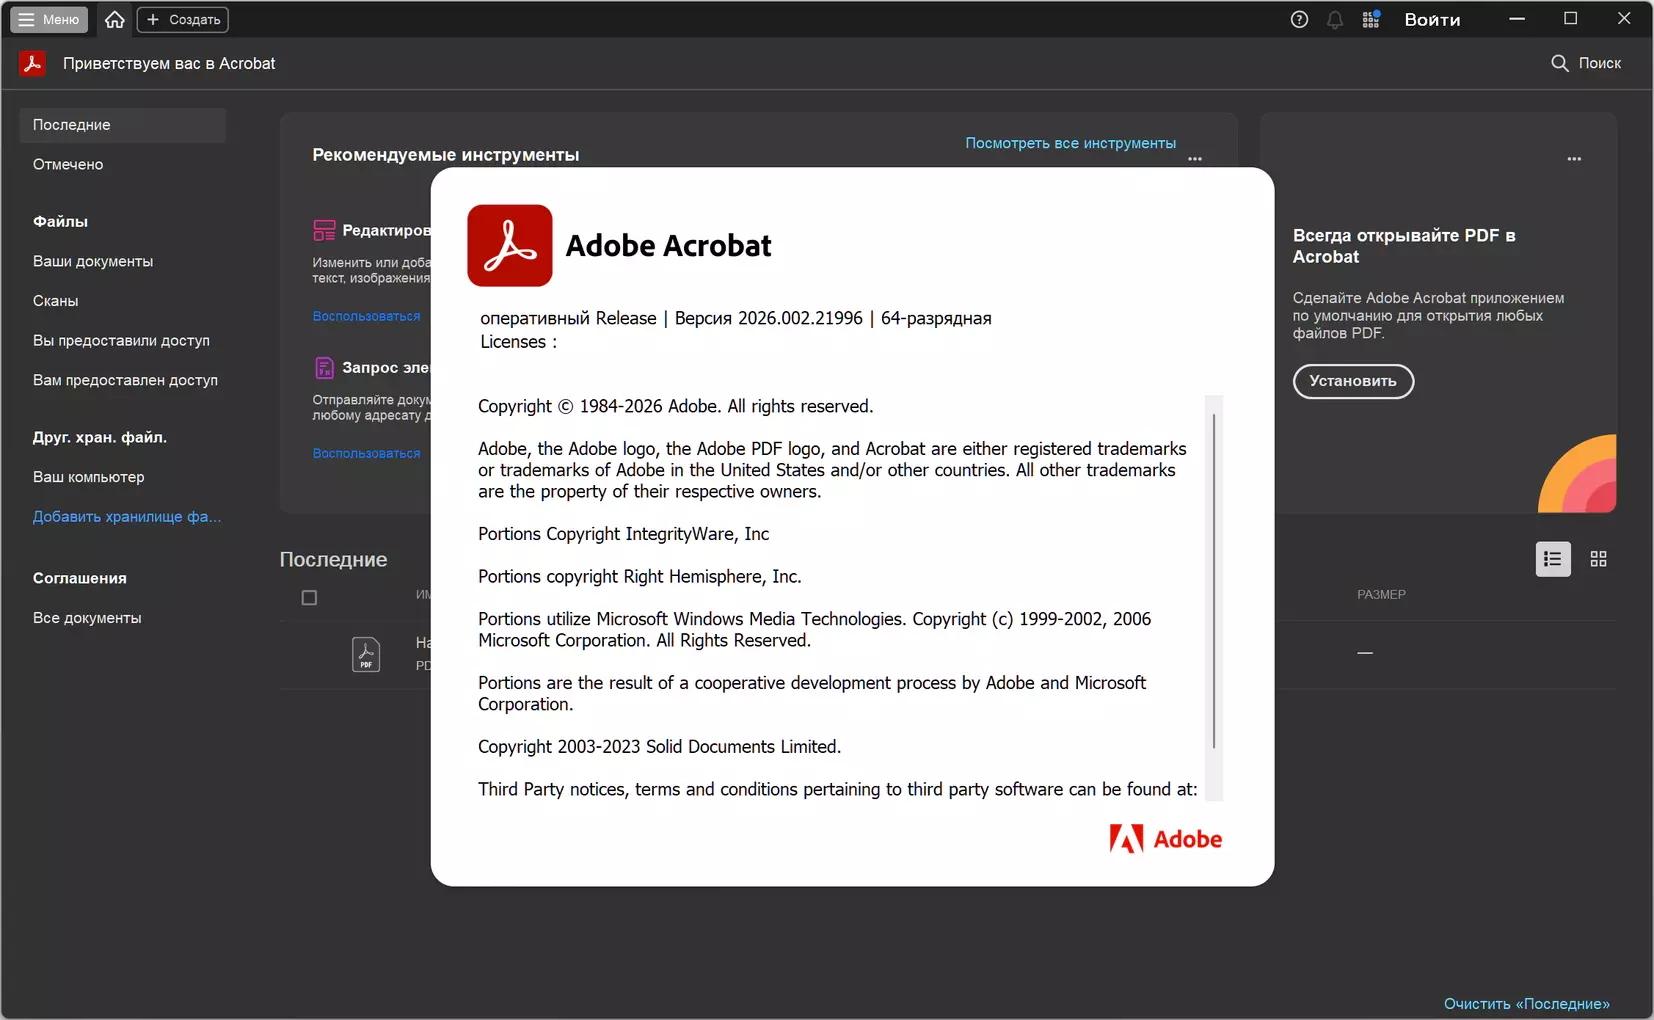Click the Copyright 2003-2023 Solid Documents line
The image size is (1654, 1020).
click(659, 747)
